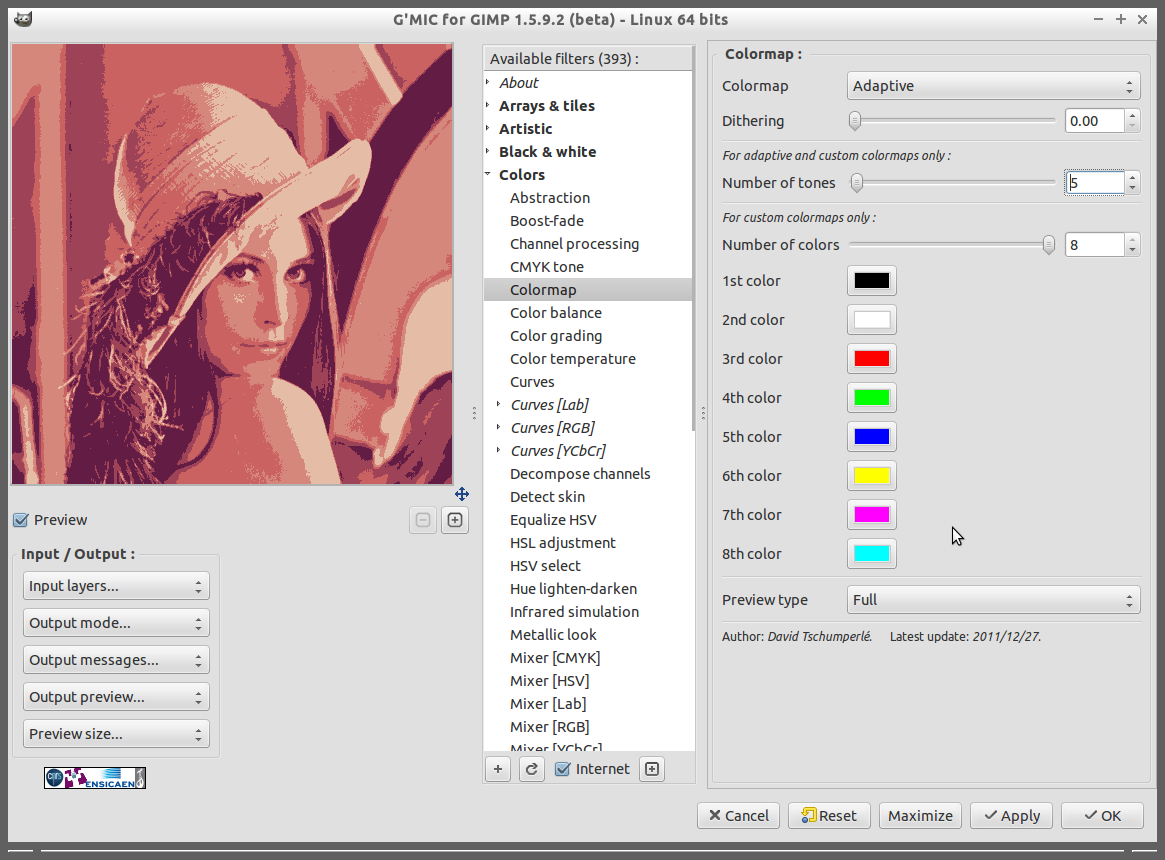Open the 5th color blue swatch
The image size is (1165, 860).
pos(872,437)
